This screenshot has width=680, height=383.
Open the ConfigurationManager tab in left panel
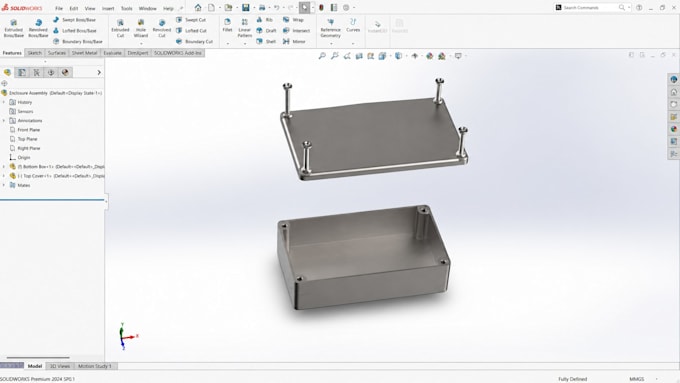[x=36, y=72]
